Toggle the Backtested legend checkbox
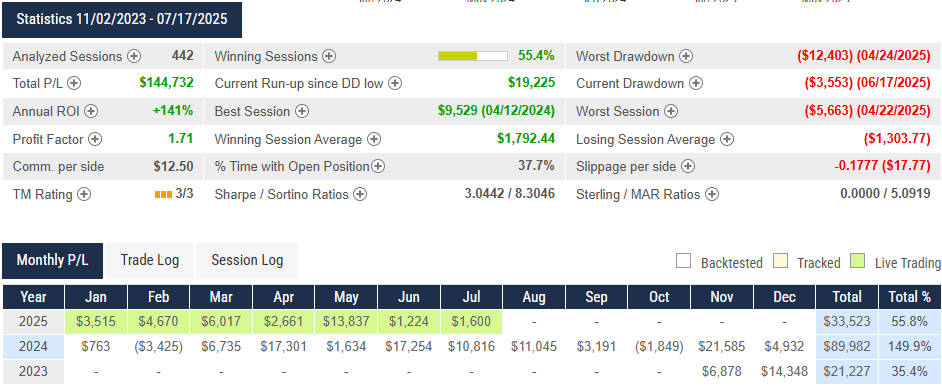This screenshot has height=386, width=942. 683,261
